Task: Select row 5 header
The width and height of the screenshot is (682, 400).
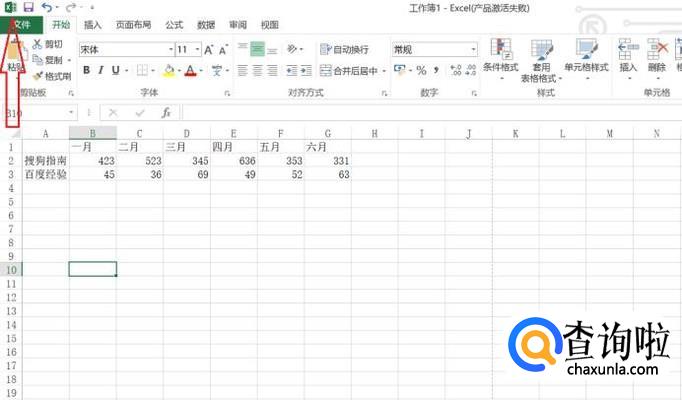Action: [11, 202]
